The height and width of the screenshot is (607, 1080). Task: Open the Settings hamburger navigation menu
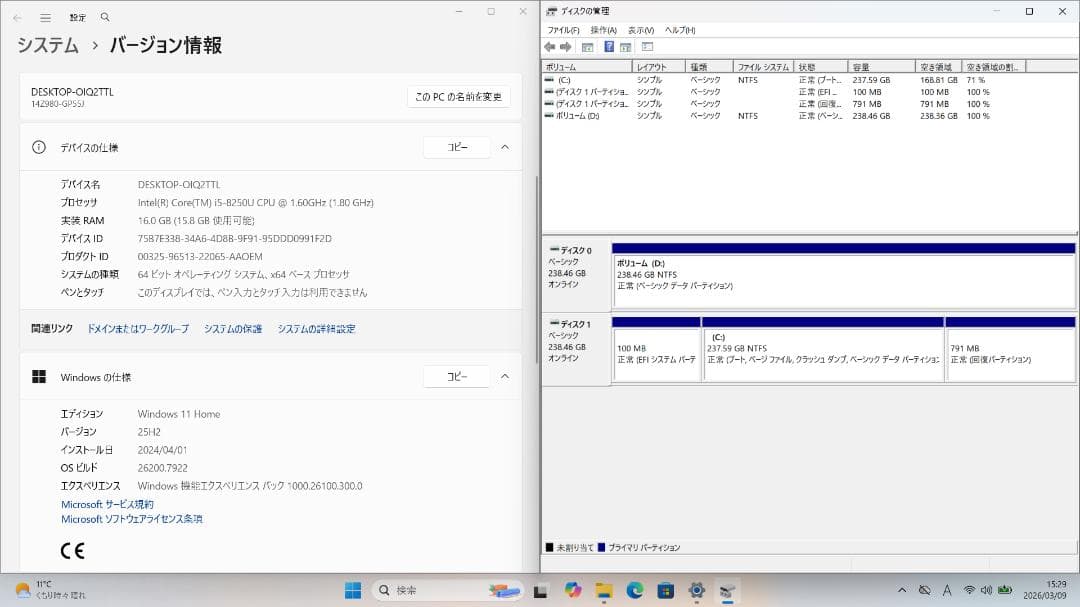45,17
